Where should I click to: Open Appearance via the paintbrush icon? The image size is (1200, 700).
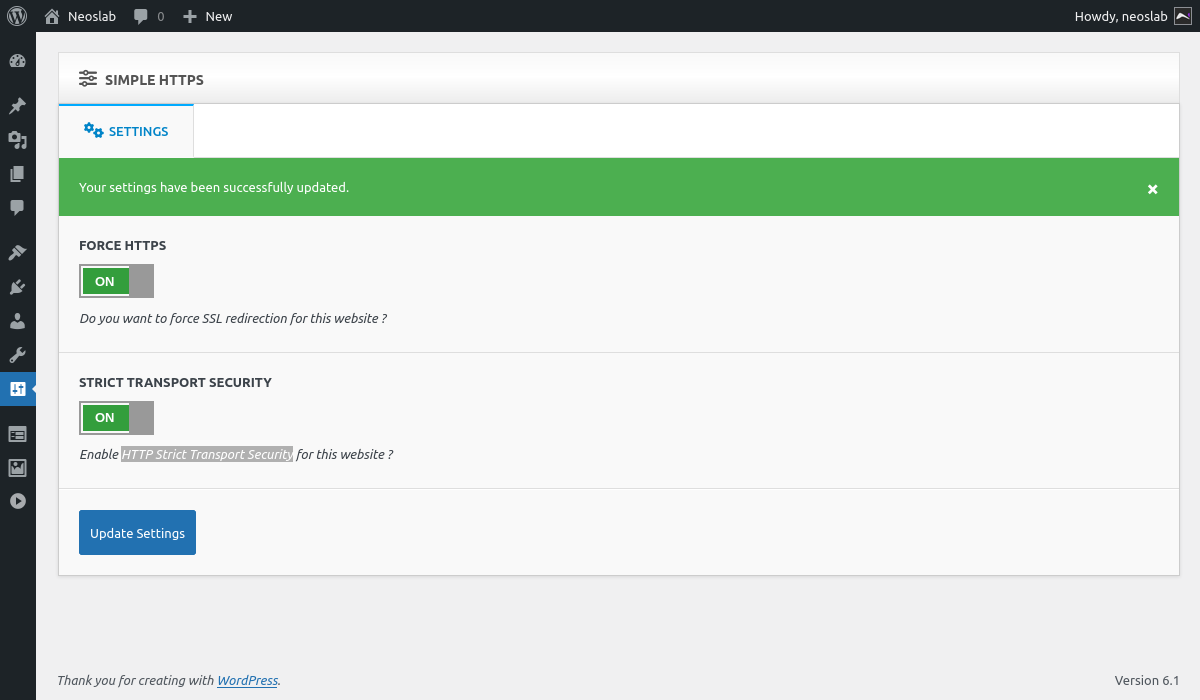pyautogui.click(x=17, y=253)
